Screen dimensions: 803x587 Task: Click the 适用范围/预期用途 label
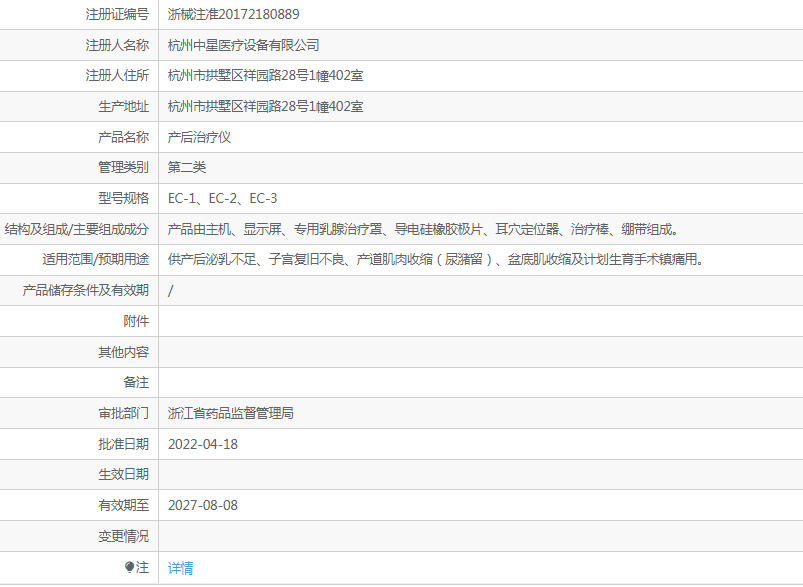[x=96, y=260]
